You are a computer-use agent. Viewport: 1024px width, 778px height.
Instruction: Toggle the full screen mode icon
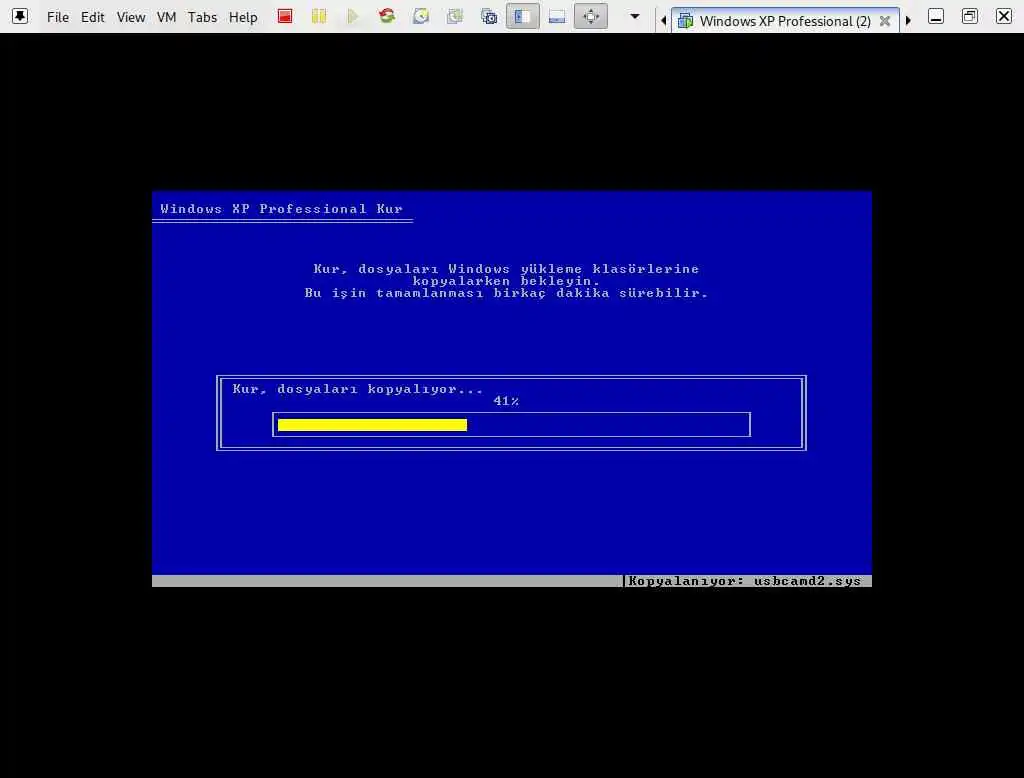click(x=590, y=16)
